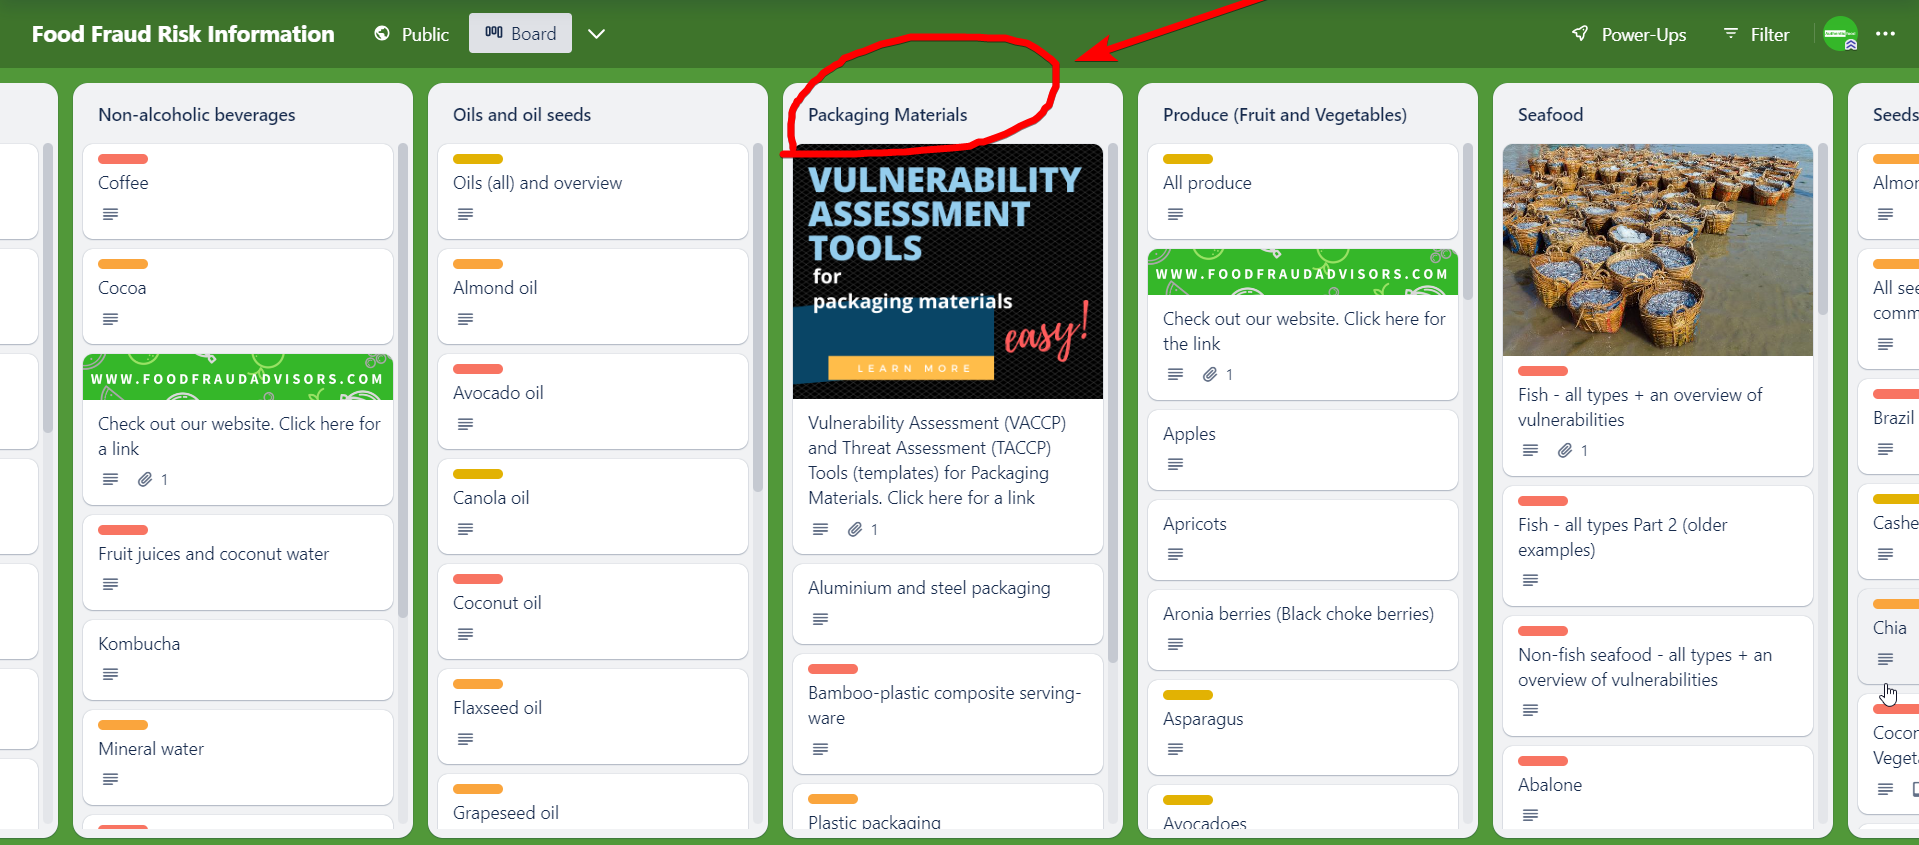Click attachment paperclip on Packaging Materials tools card

[855, 529]
